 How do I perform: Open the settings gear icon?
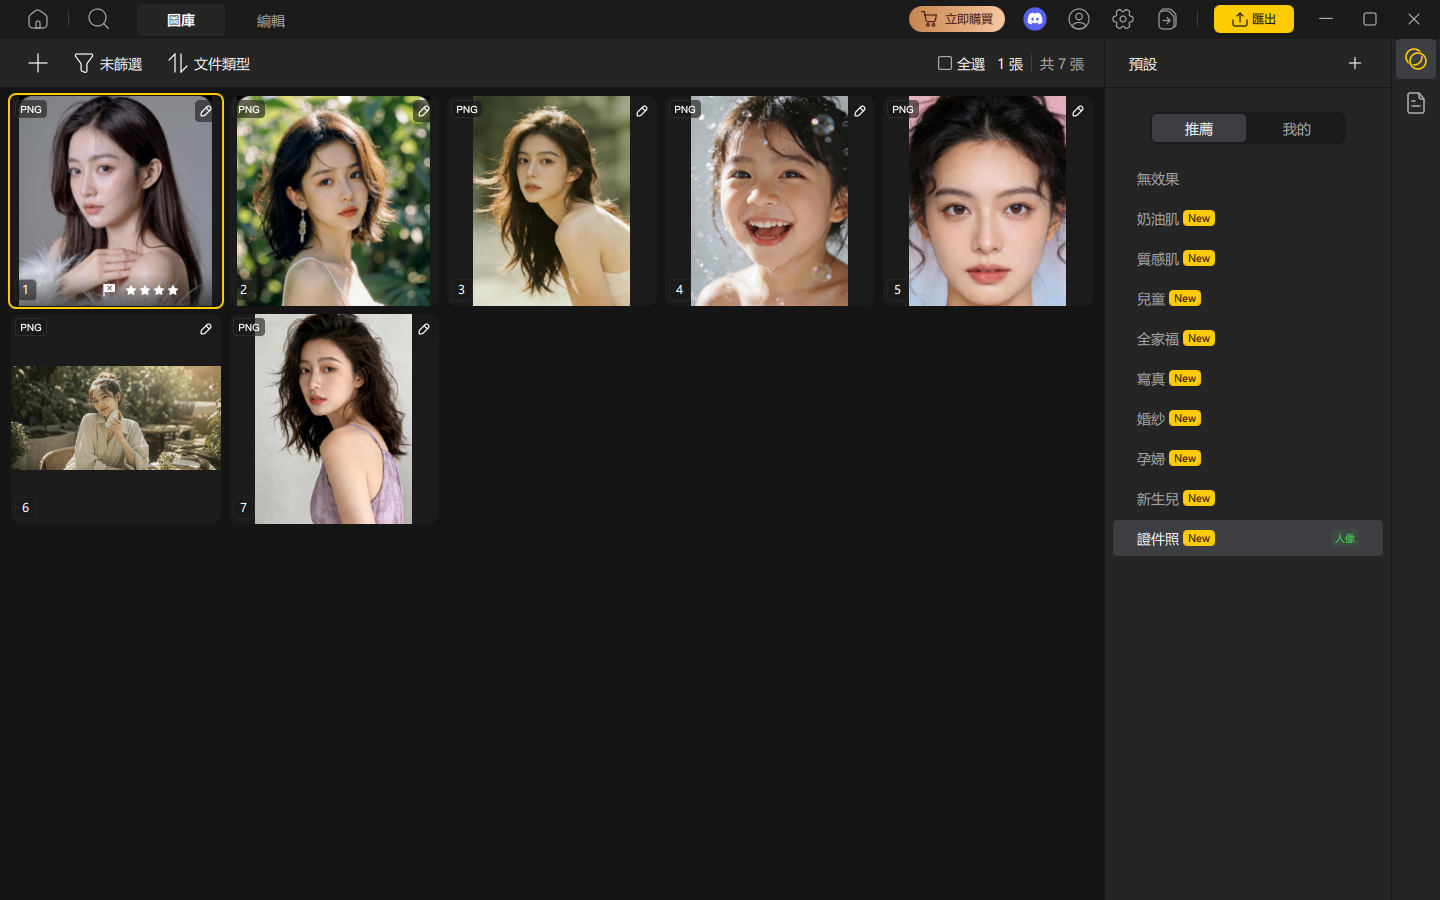click(1123, 19)
